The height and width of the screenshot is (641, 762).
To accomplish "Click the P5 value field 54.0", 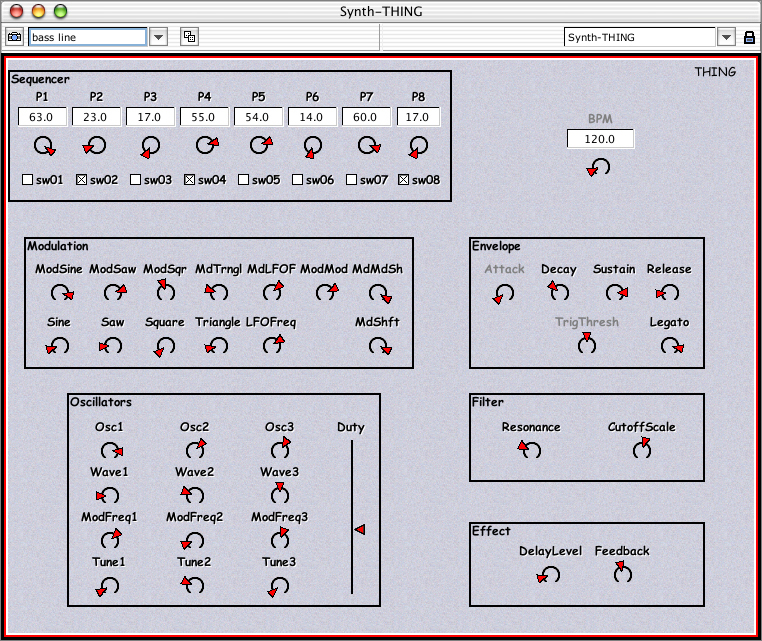I will tap(258, 117).
